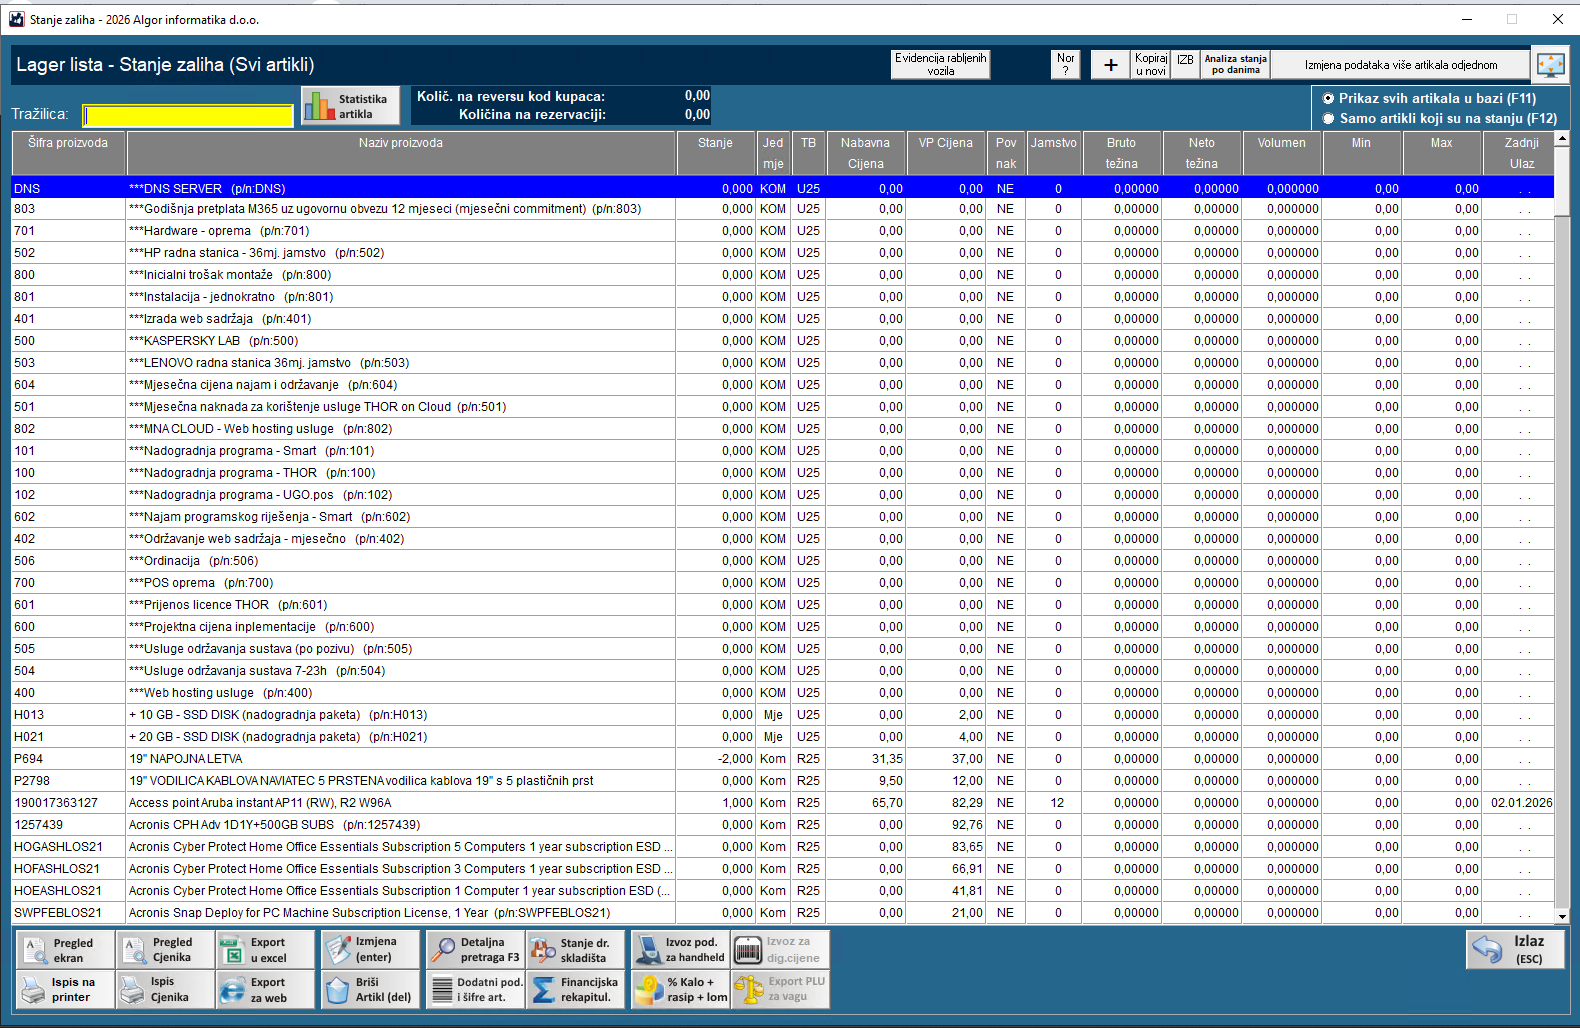Open Stanje dr. skladišta
The width and height of the screenshot is (1580, 1028).
click(576, 950)
